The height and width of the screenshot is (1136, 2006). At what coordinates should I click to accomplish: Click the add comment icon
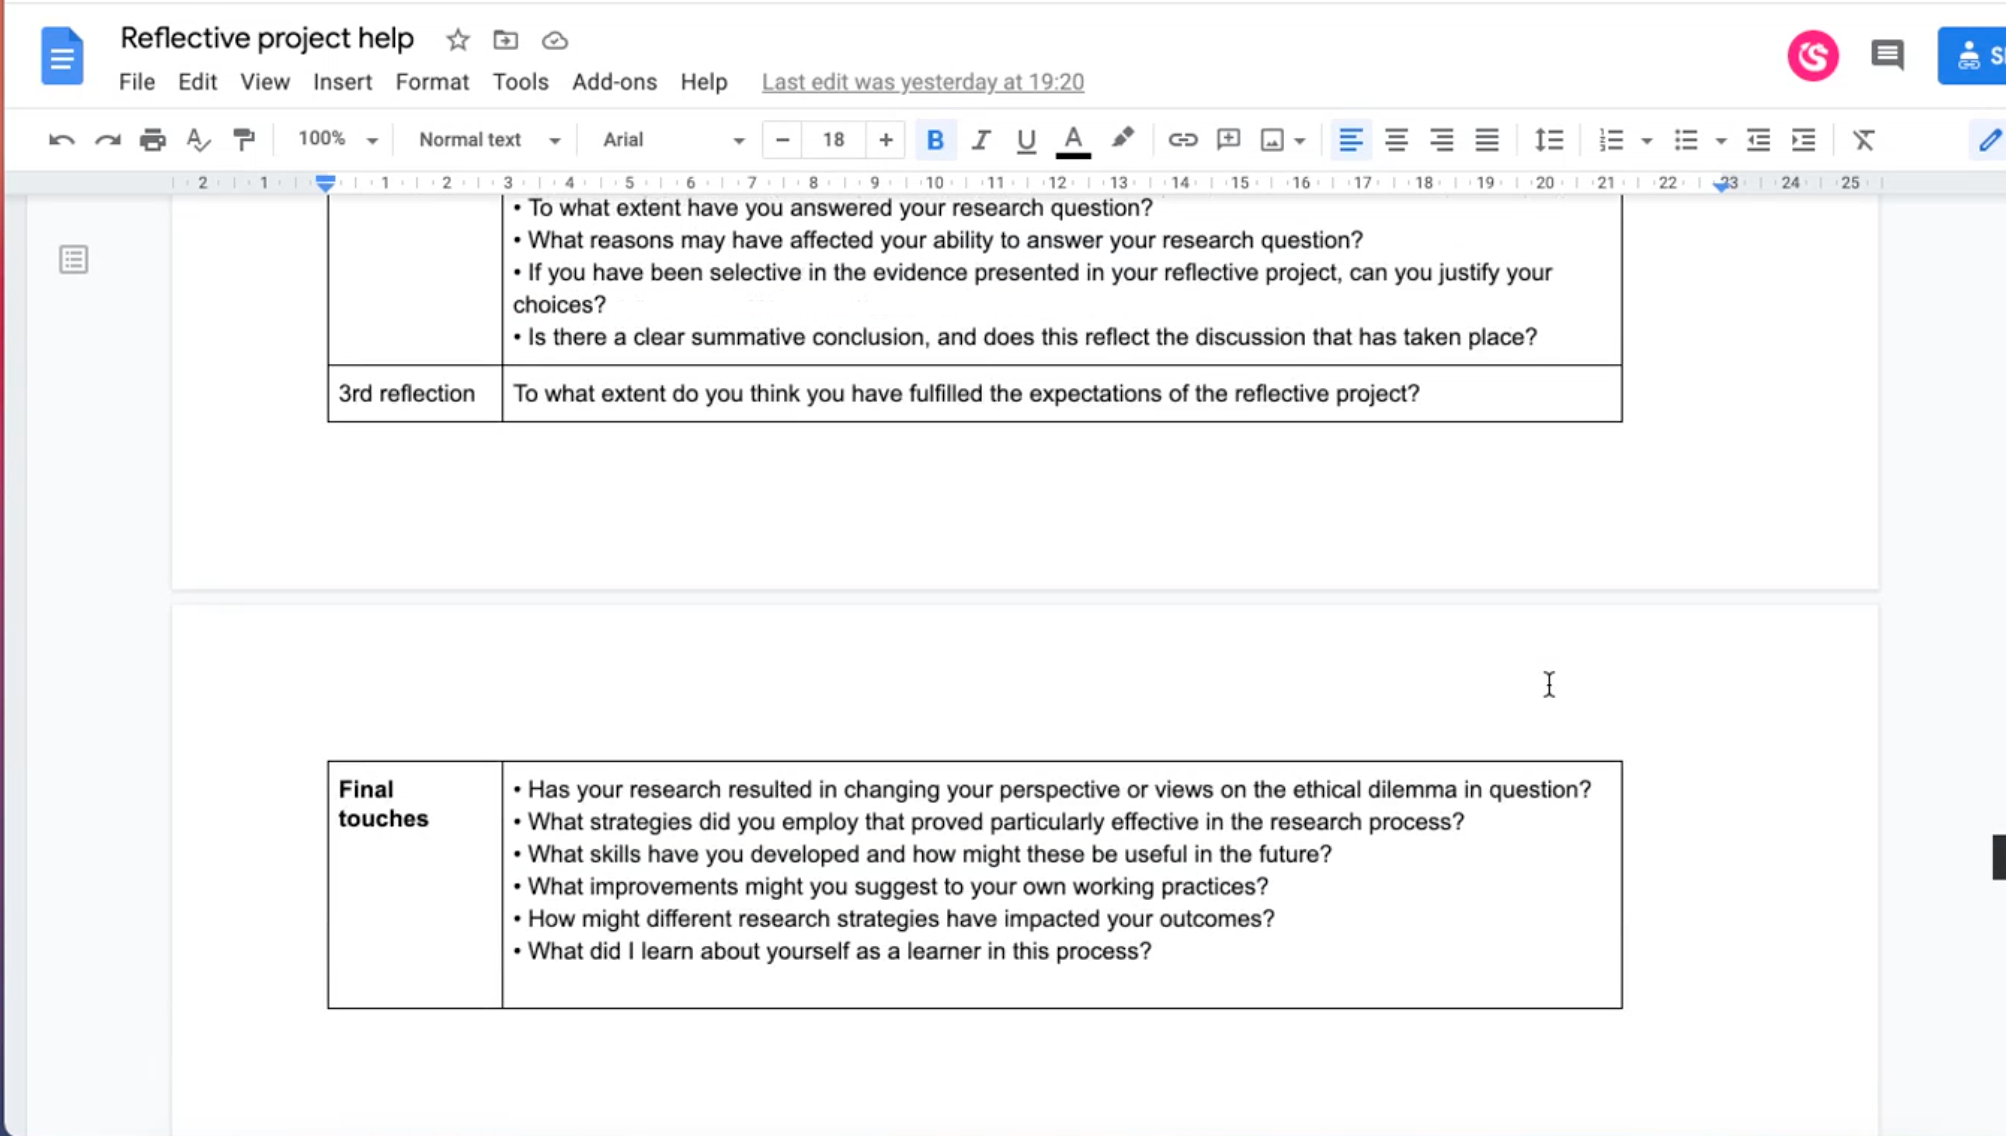point(1228,140)
